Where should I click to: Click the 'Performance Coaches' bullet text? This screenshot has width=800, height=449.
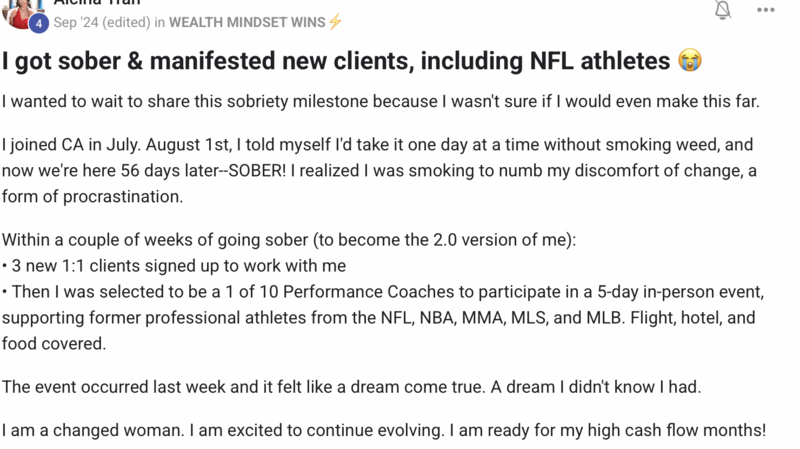coord(383,318)
